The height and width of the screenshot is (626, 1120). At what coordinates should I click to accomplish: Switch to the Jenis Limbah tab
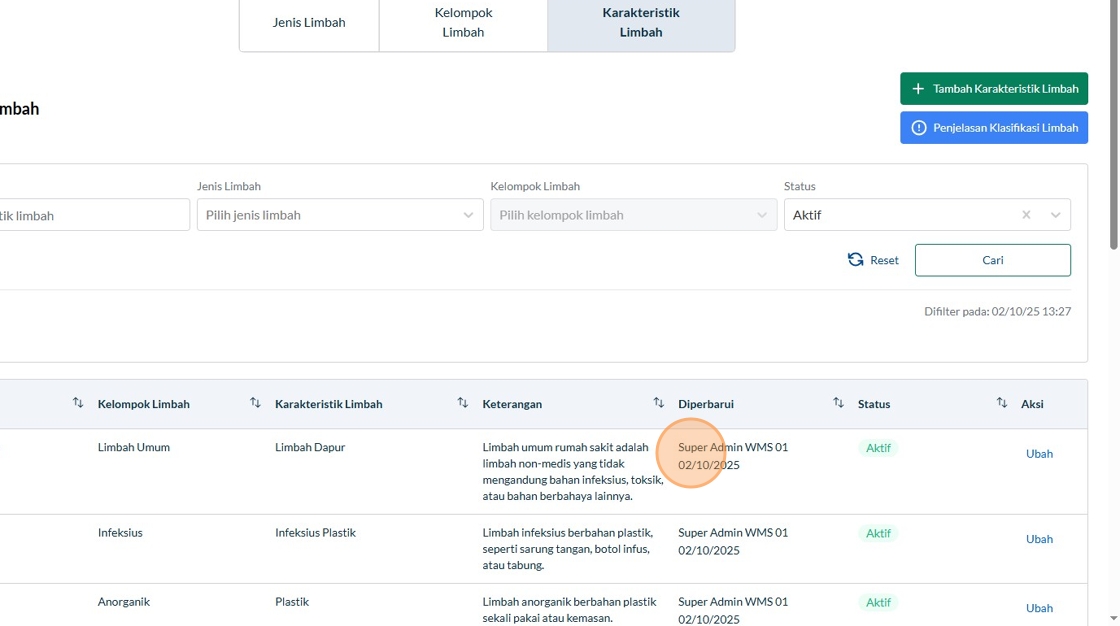pyautogui.click(x=309, y=22)
